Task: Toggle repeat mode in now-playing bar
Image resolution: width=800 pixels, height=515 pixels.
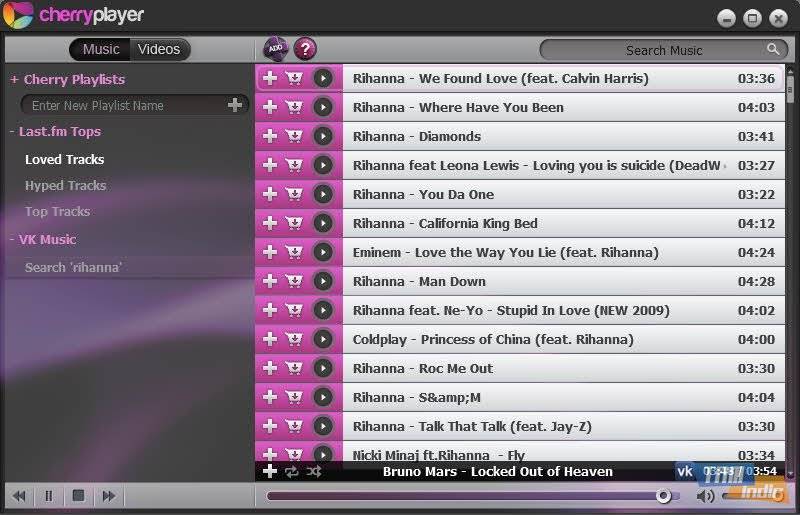Action: click(x=292, y=471)
